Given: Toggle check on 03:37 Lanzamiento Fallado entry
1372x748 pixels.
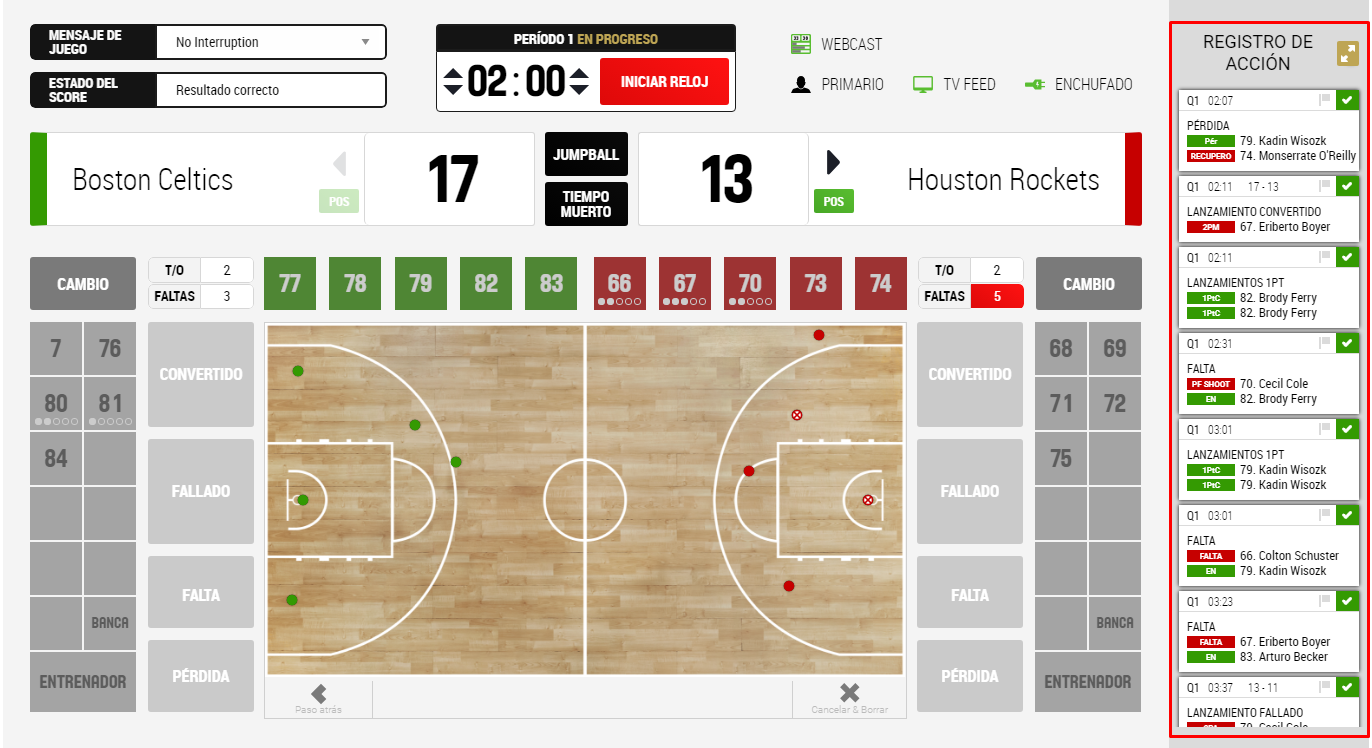Looking at the screenshot, I should pos(1347,687).
